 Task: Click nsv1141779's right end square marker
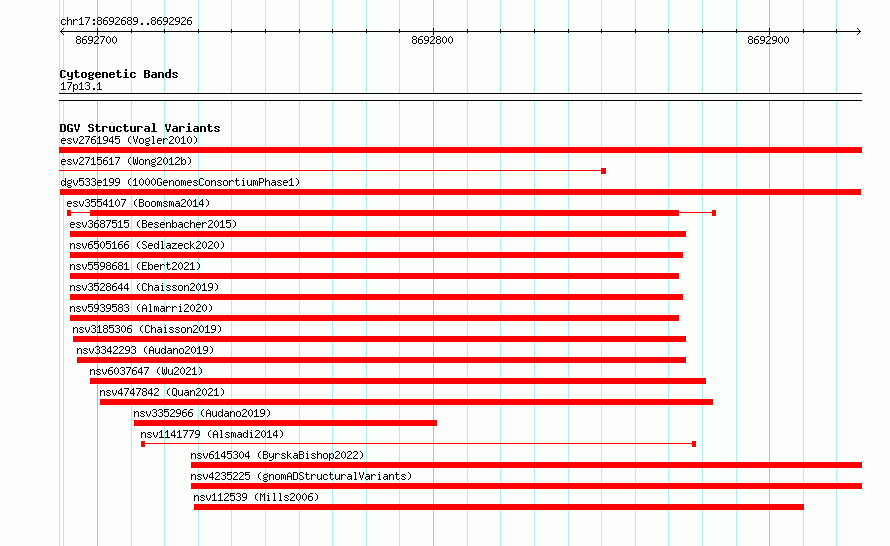(x=694, y=444)
